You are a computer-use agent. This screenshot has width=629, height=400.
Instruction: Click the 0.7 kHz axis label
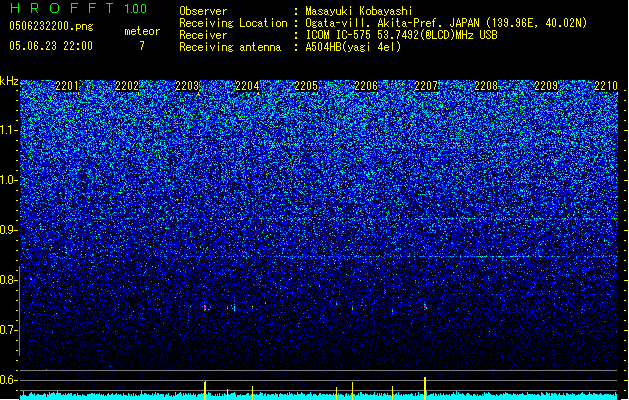[9, 330]
